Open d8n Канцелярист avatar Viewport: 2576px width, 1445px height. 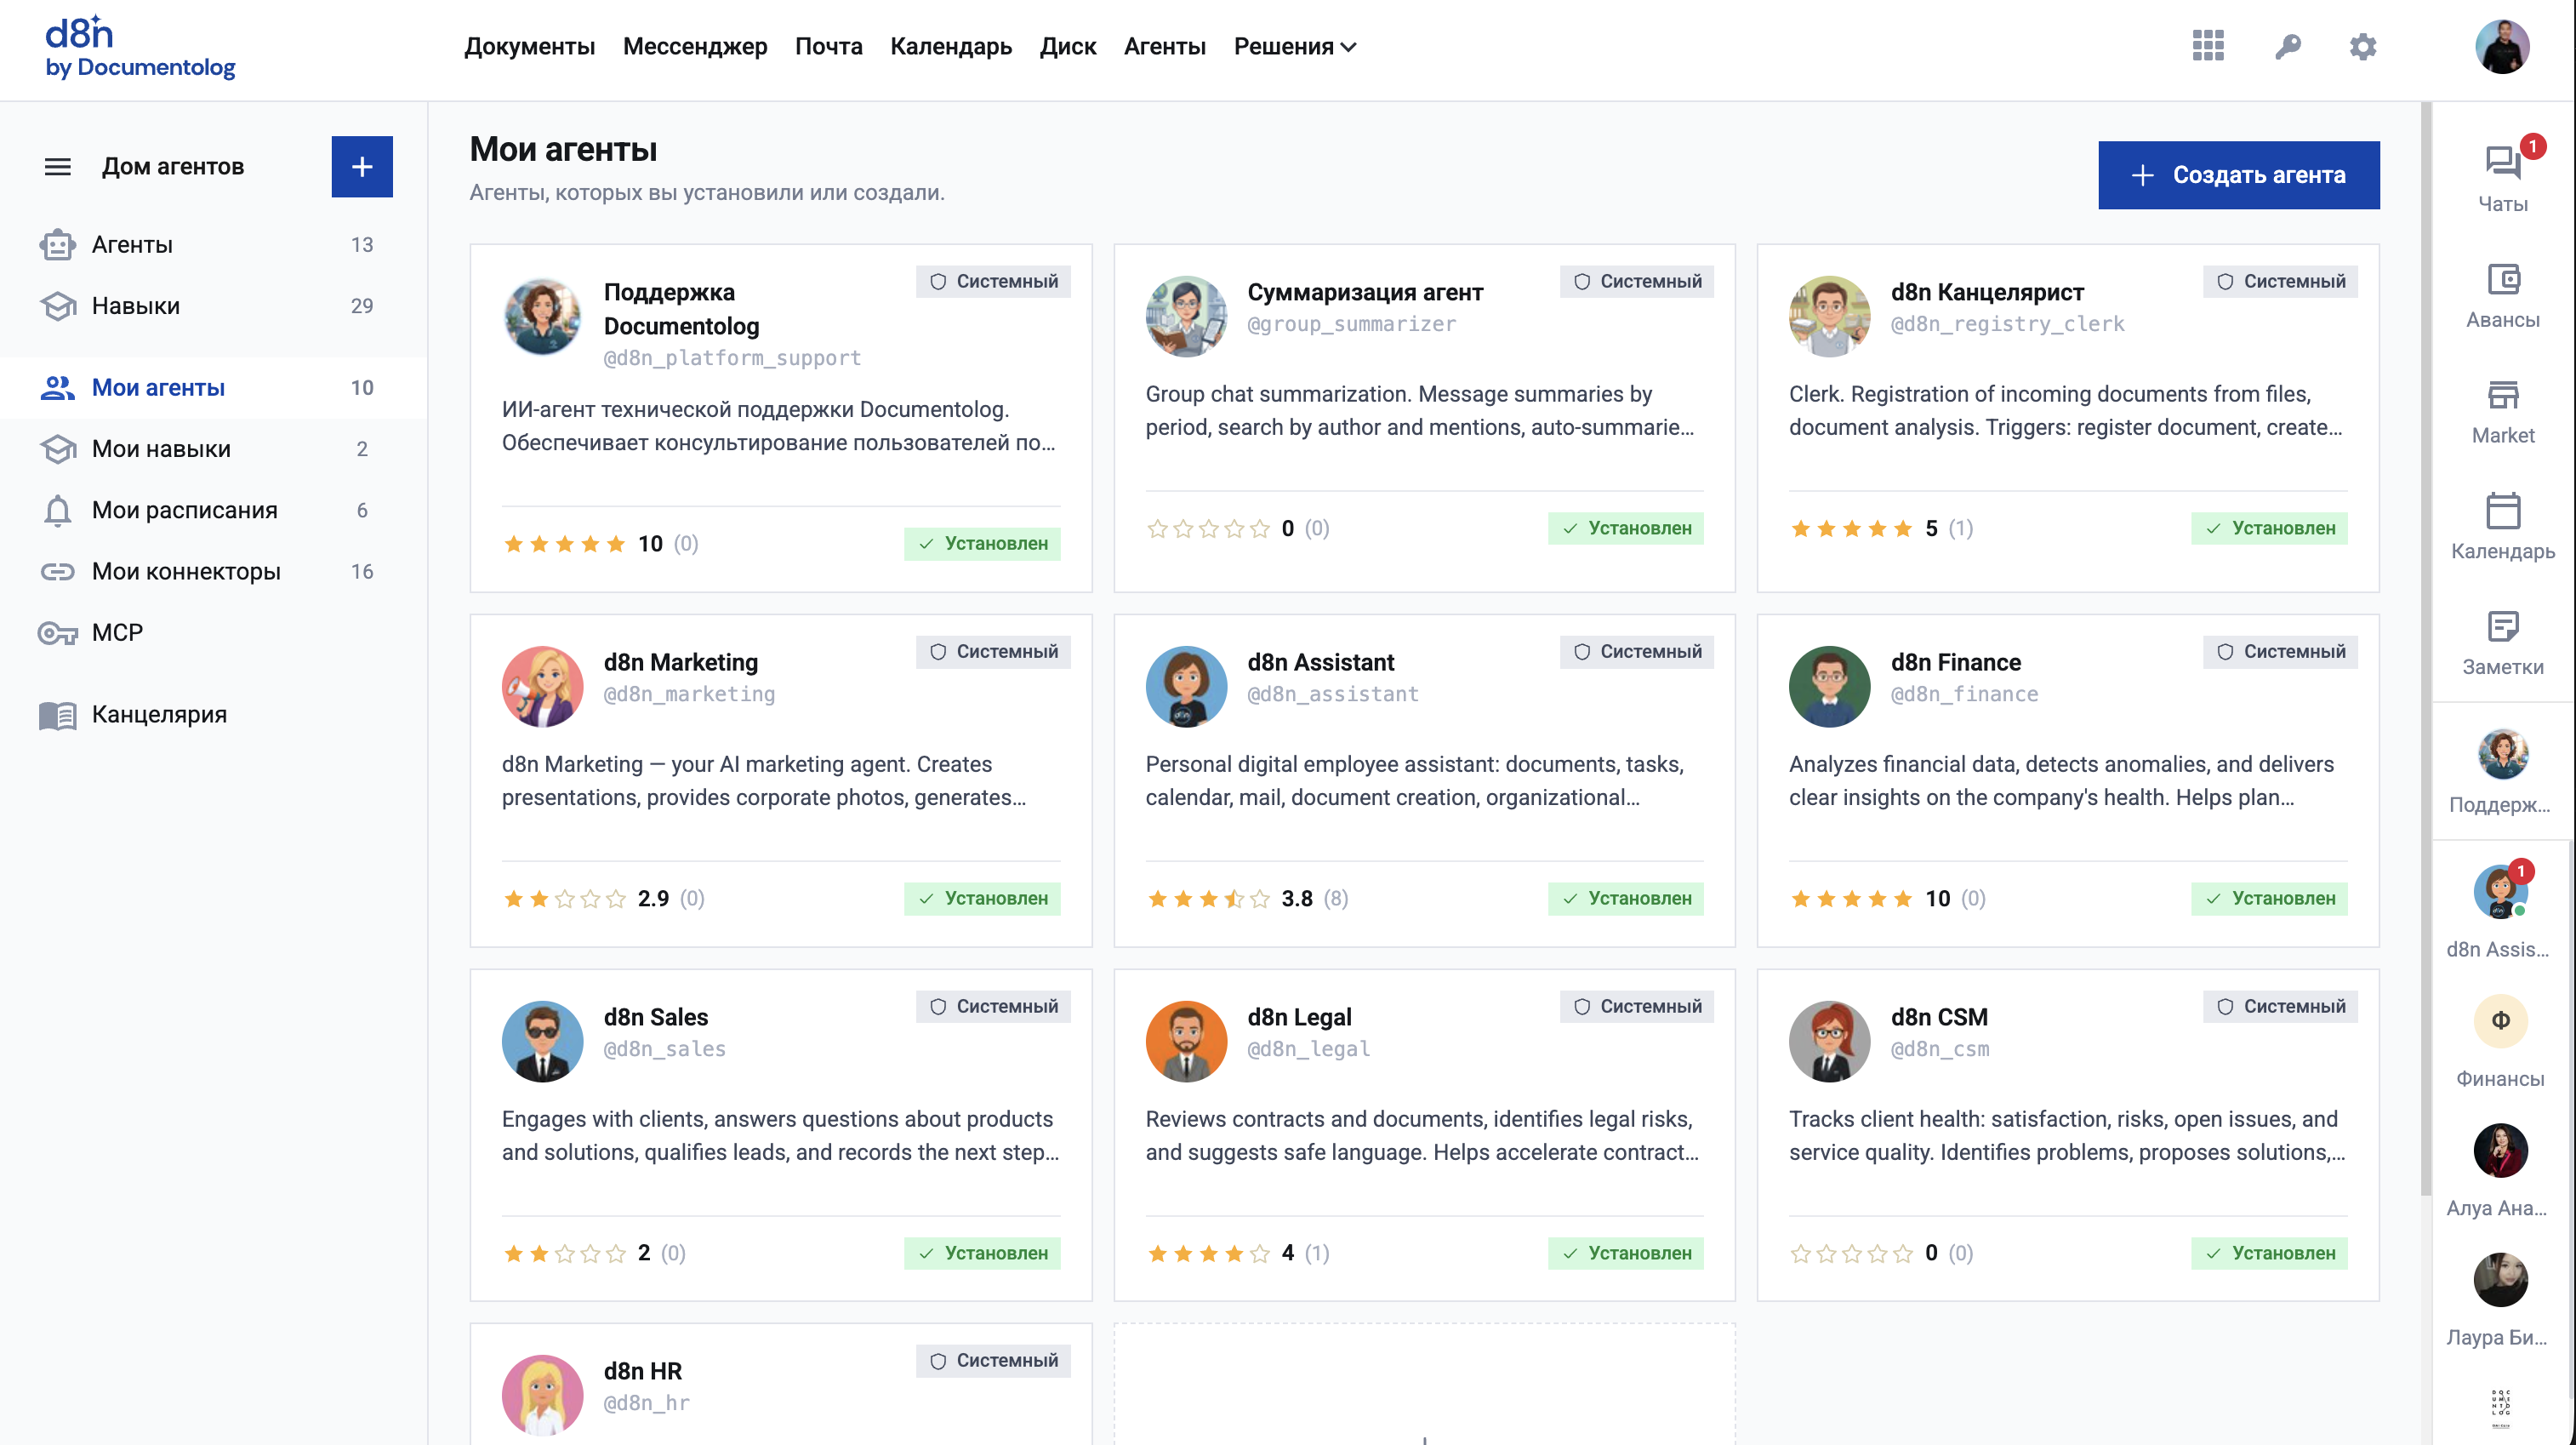coord(1829,317)
